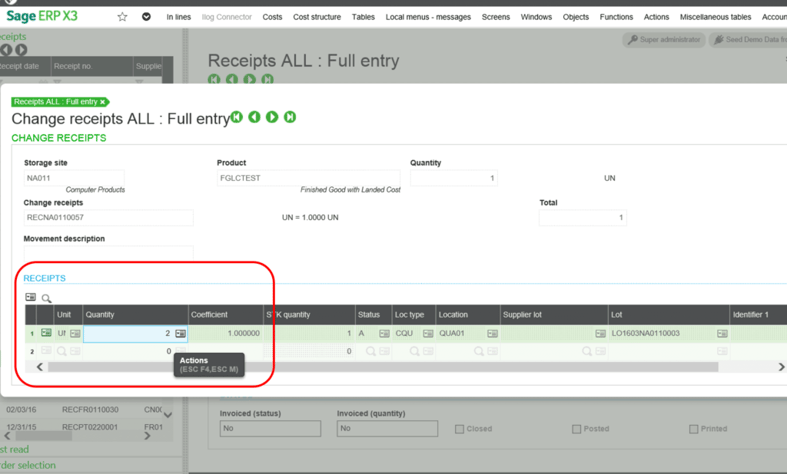The image size is (787, 474).
Task: Click the receipts grid horizontal scrollbar
Action: coord(382,367)
